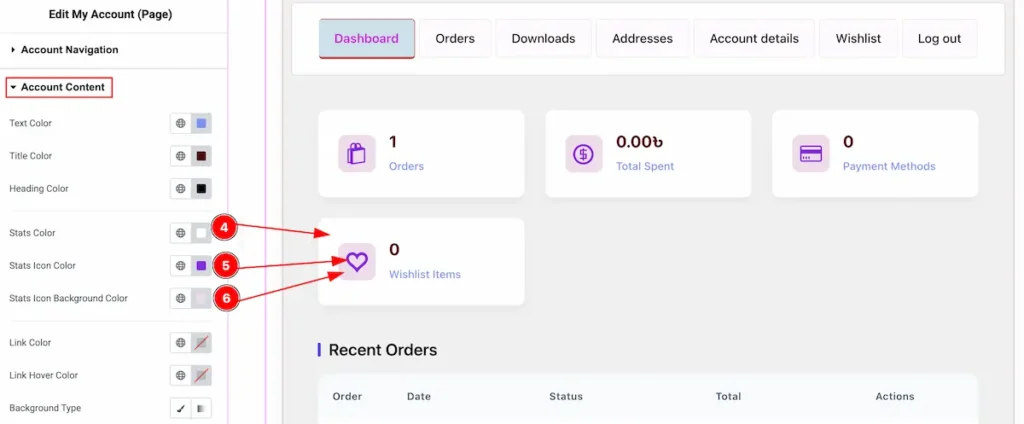
Task: Collapse the Account Content section
Action: (x=62, y=88)
